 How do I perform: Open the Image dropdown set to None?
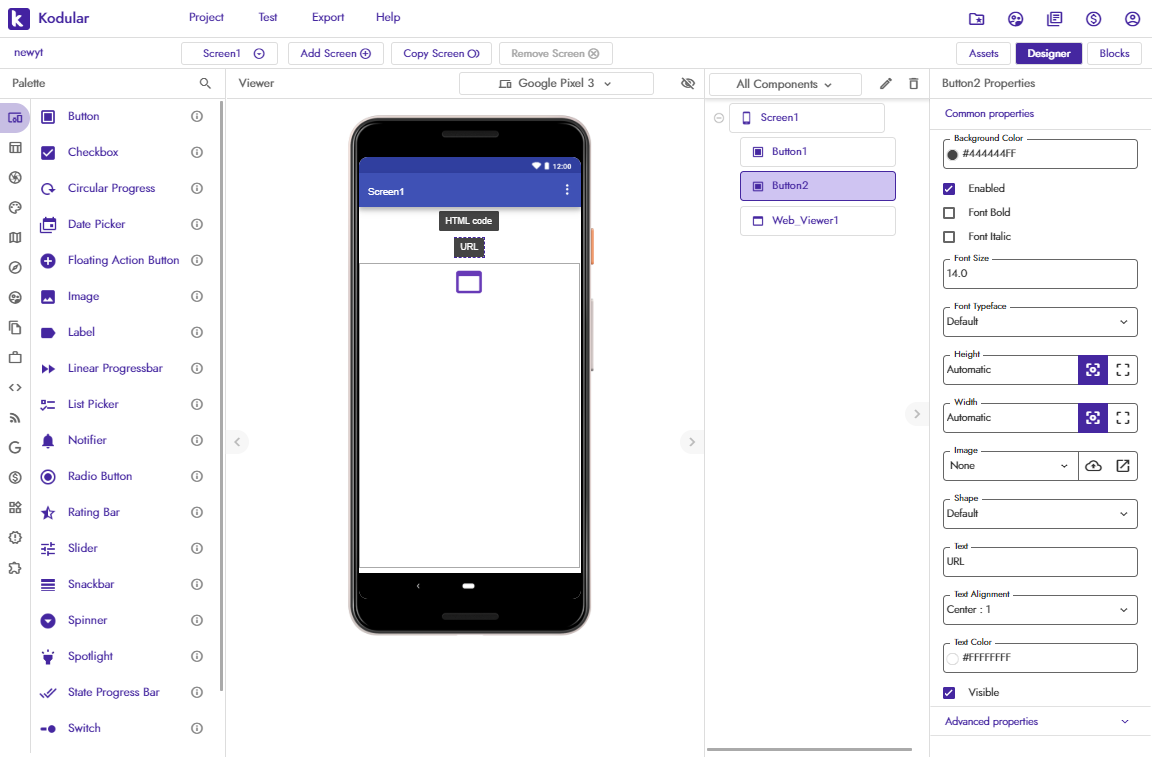pos(1010,466)
